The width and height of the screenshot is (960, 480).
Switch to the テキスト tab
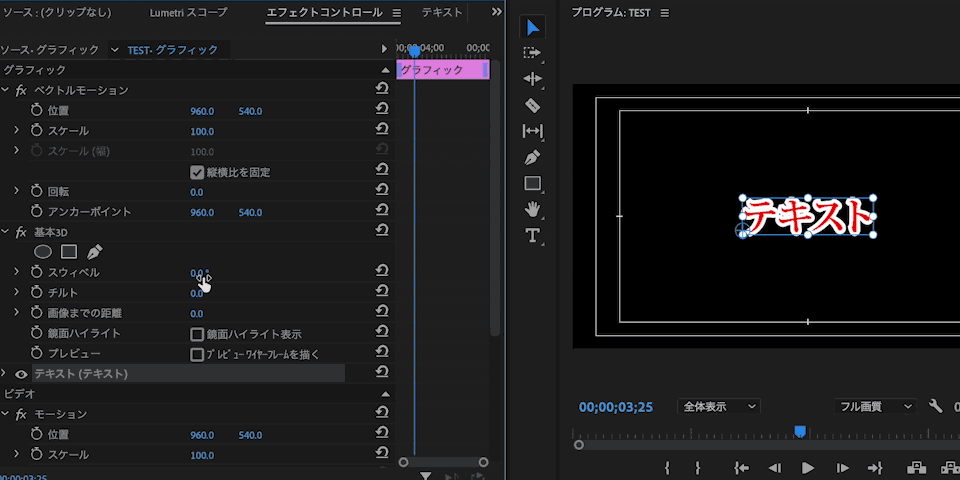442,12
